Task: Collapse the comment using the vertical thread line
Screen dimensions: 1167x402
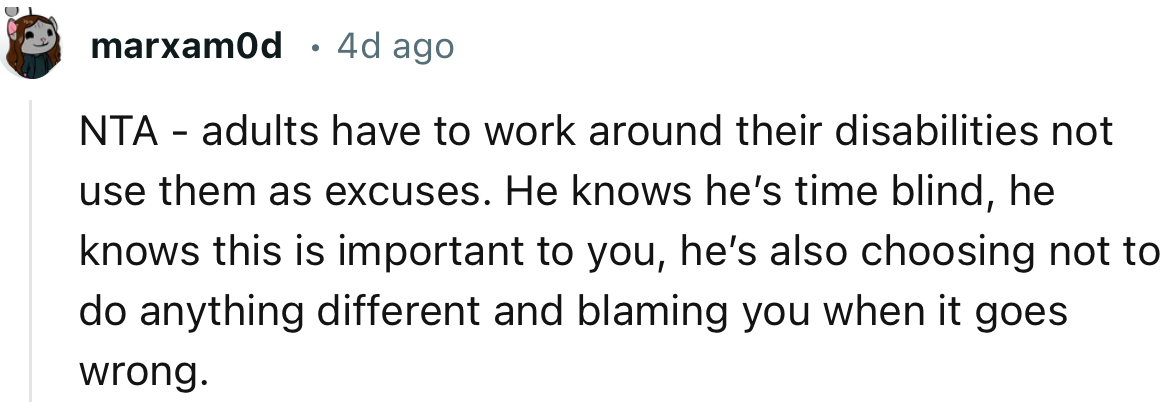Action: click(31, 250)
